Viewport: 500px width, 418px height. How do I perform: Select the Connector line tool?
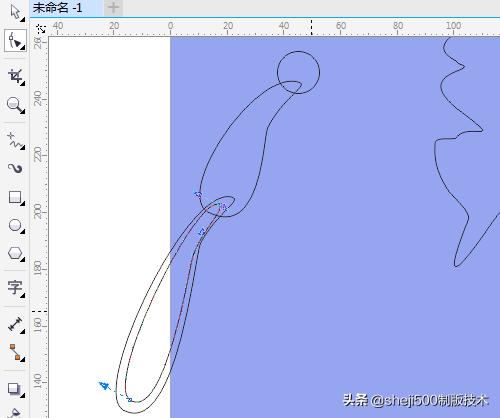pos(16,352)
